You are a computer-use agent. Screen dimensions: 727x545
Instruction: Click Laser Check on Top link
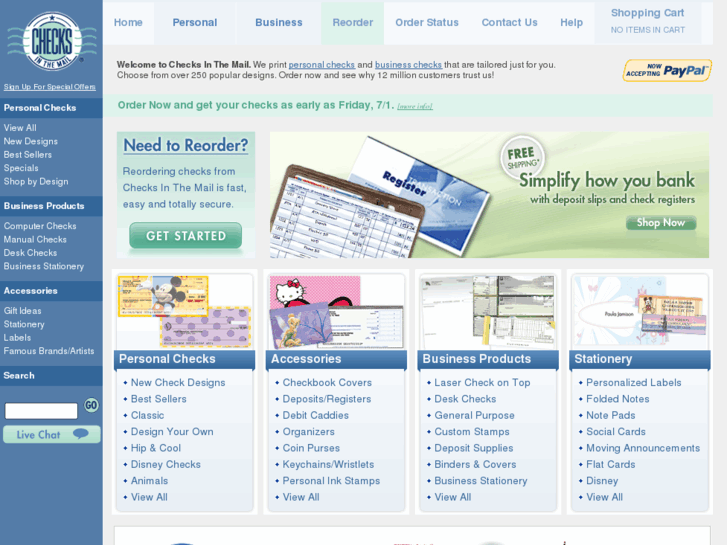(x=482, y=383)
